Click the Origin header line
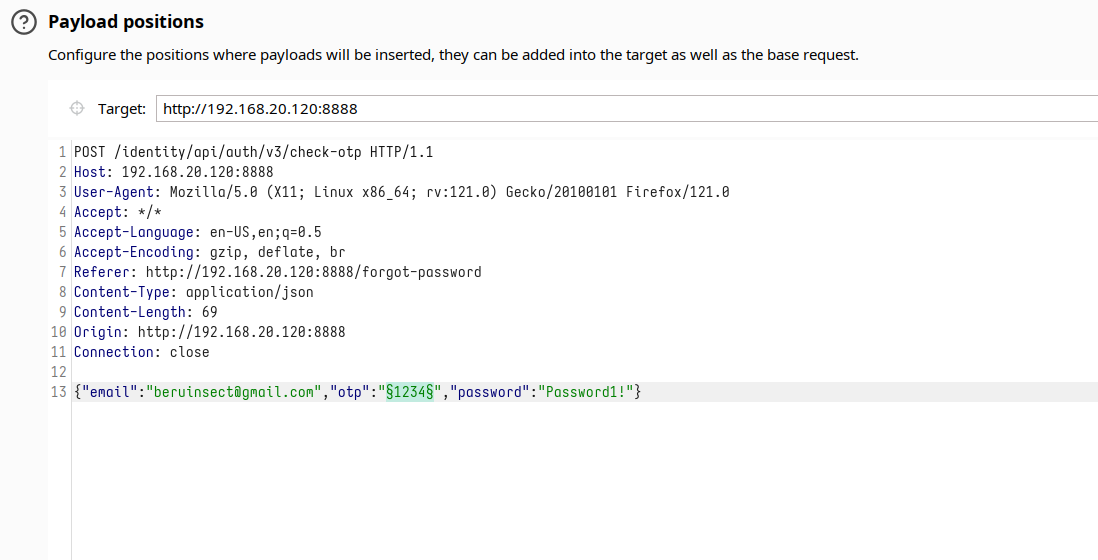This screenshot has width=1098, height=560. 209,332
